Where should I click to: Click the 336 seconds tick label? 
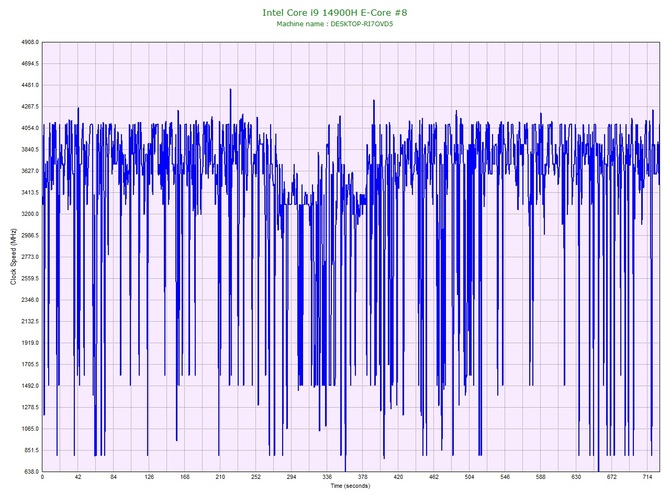point(327,477)
